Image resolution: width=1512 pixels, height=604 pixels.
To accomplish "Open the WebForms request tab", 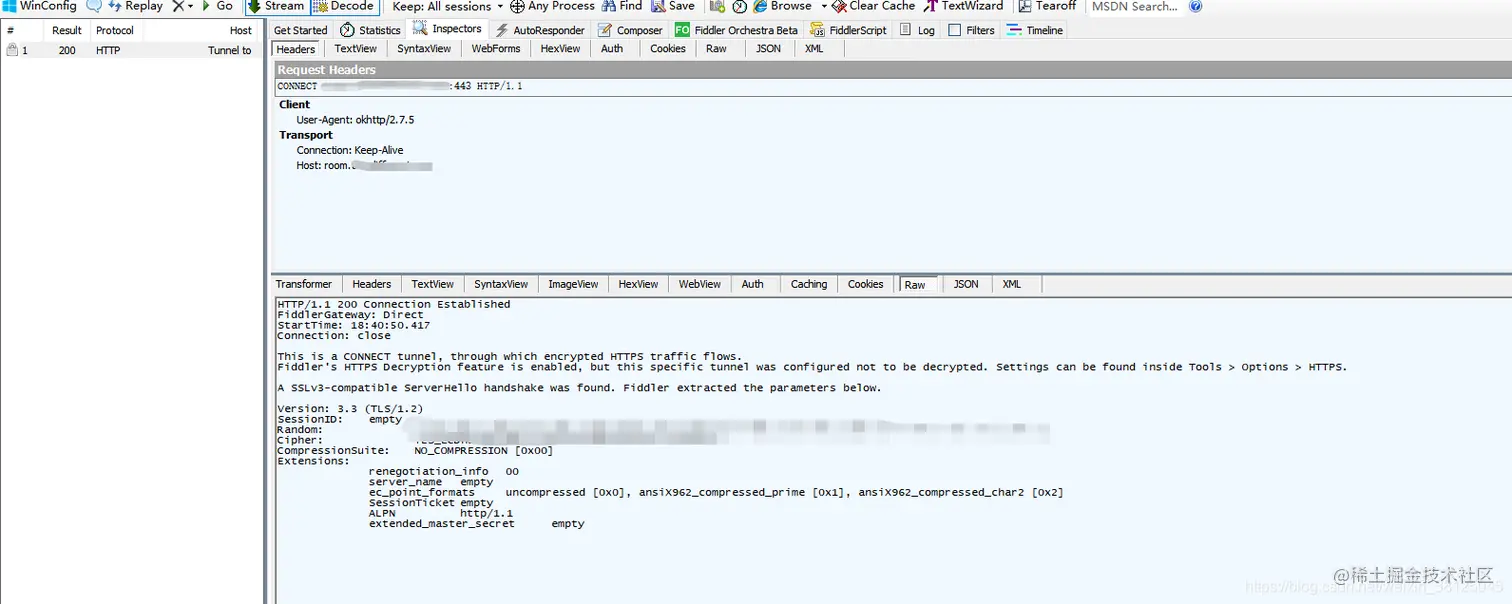I will [x=496, y=48].
